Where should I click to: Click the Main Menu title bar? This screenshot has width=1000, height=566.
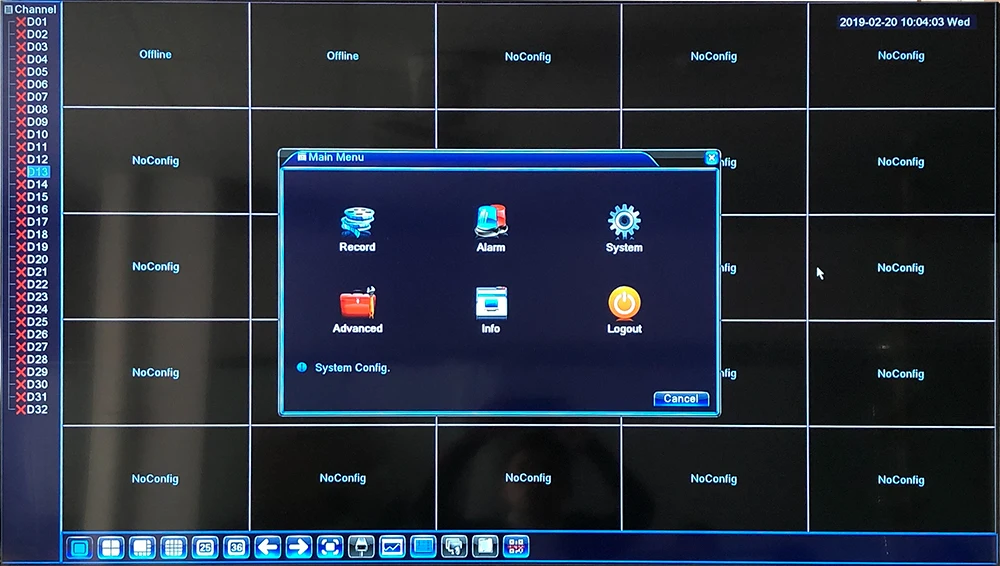pos(469,158)
